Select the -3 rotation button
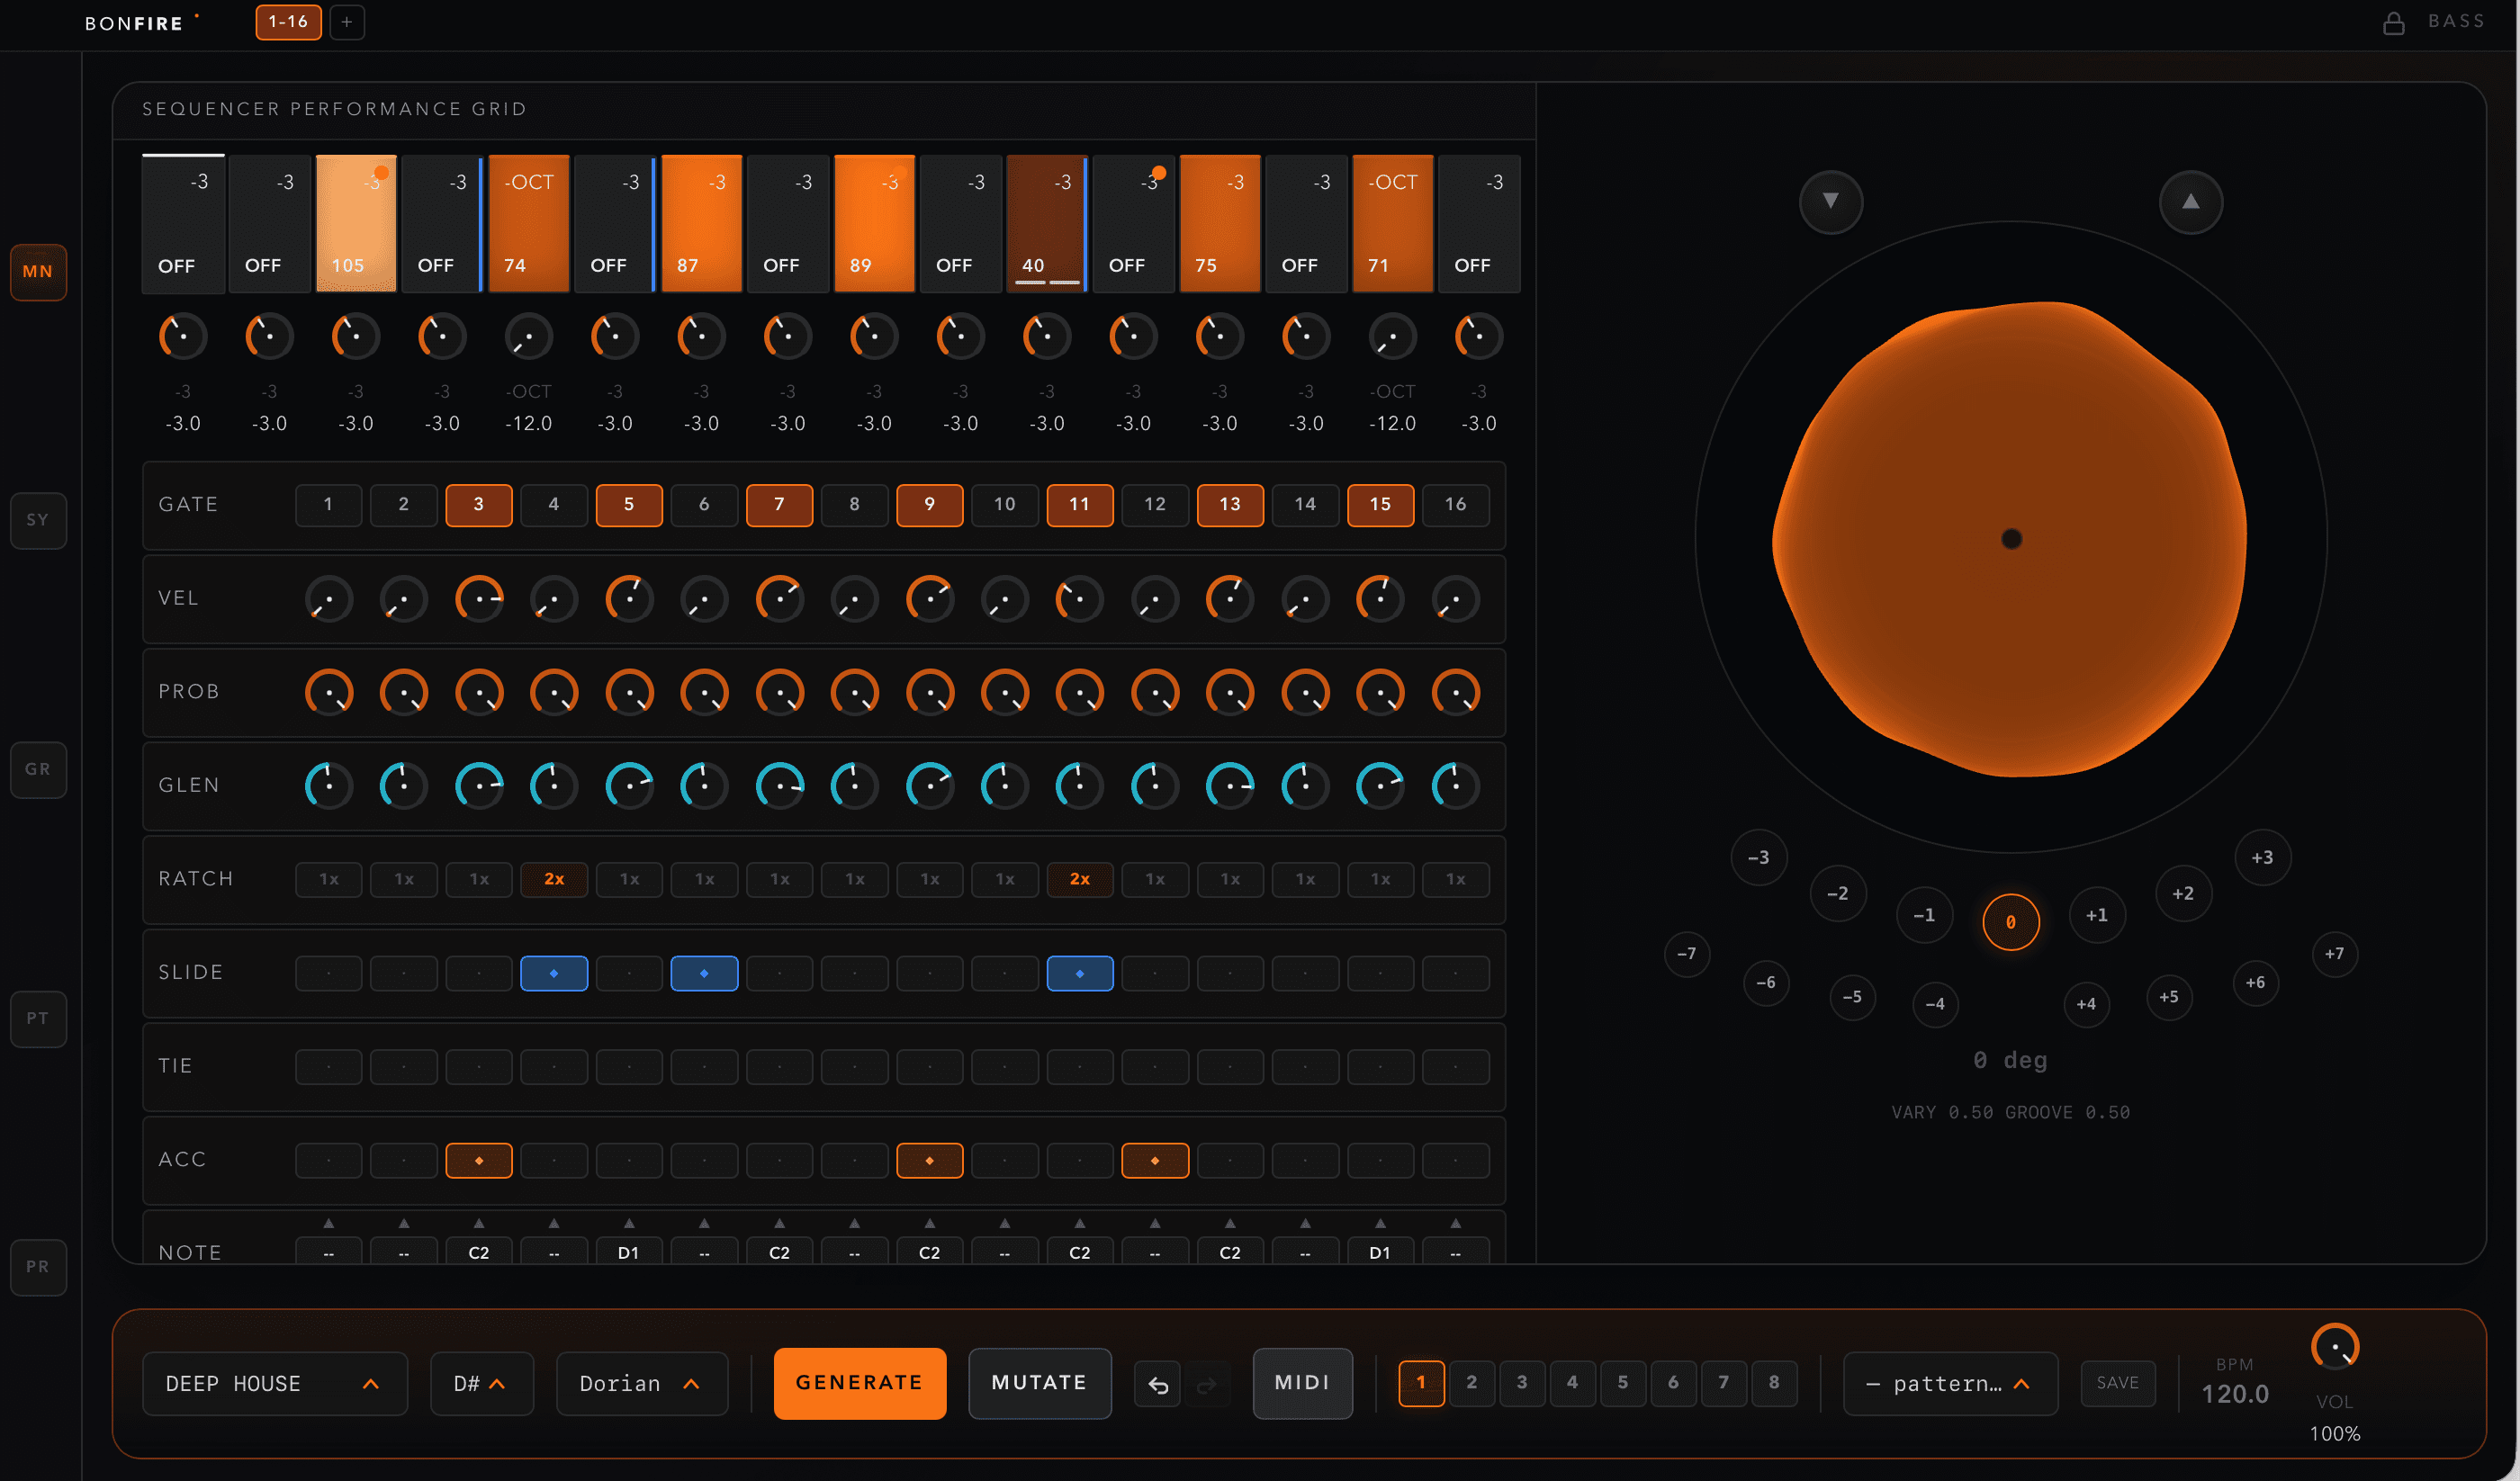The height and width of the screenshot is (1481, 2520). click(x=1758, y=857)
